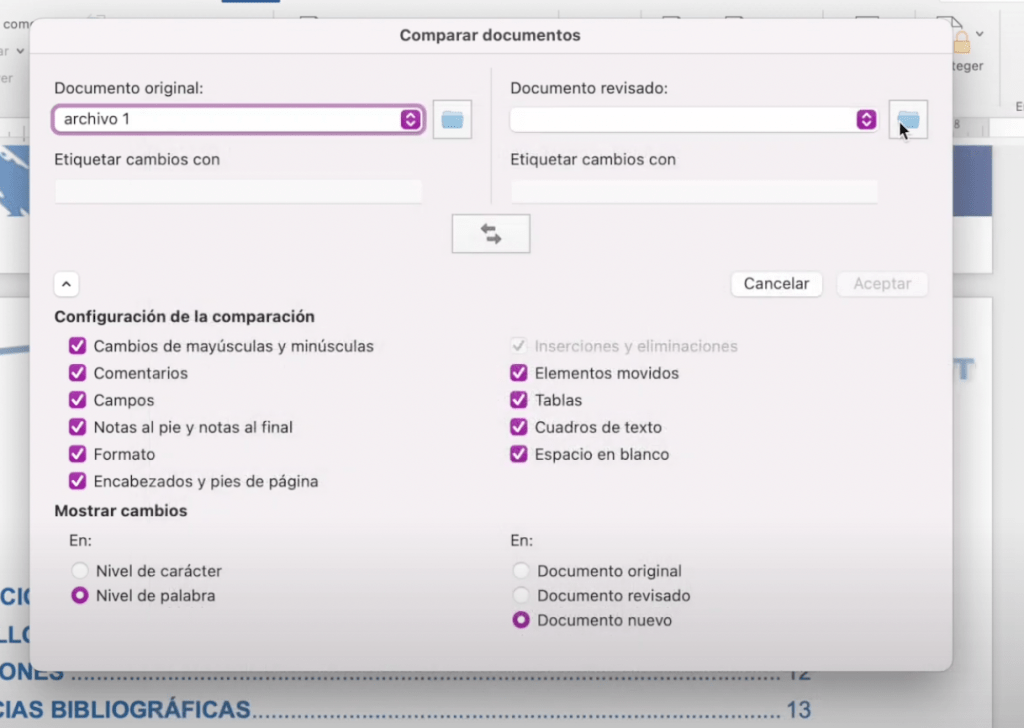Viewport: 1024px width, 728px height.
Task: Swap documents with the arrows button
Action: point(490,234)
